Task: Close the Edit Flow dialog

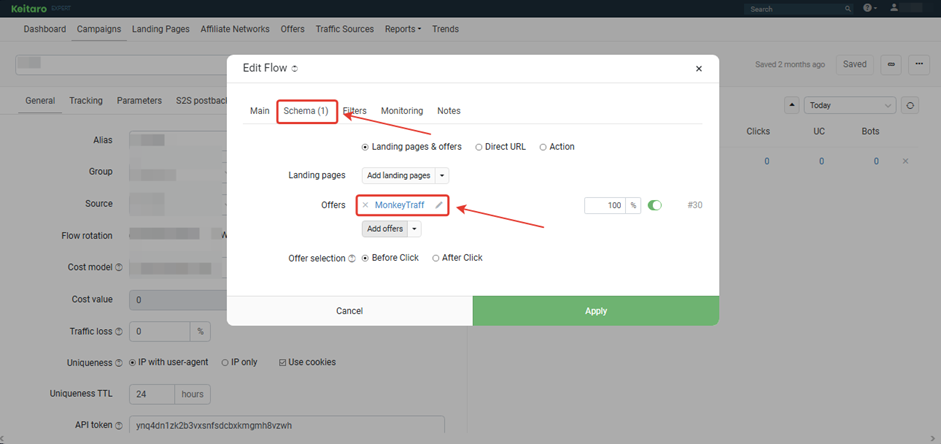Action: pyautogui.click(x=699, y=68)
